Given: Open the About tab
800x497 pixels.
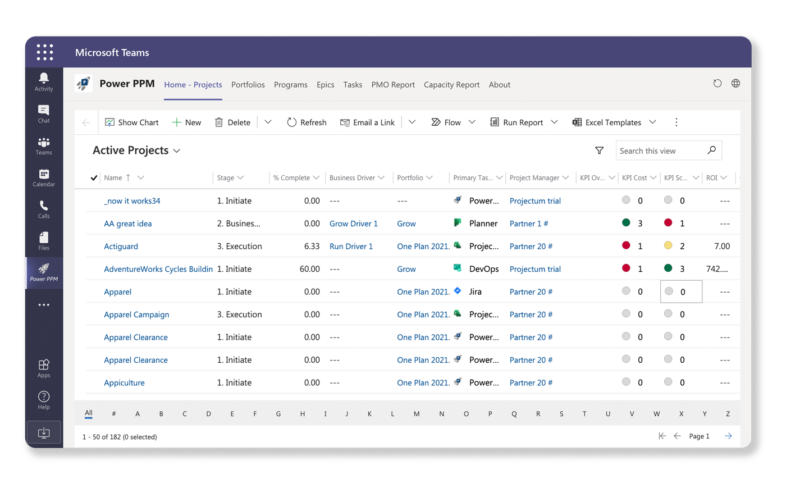Looking at the screenshot, I should (x=499, y=85).
